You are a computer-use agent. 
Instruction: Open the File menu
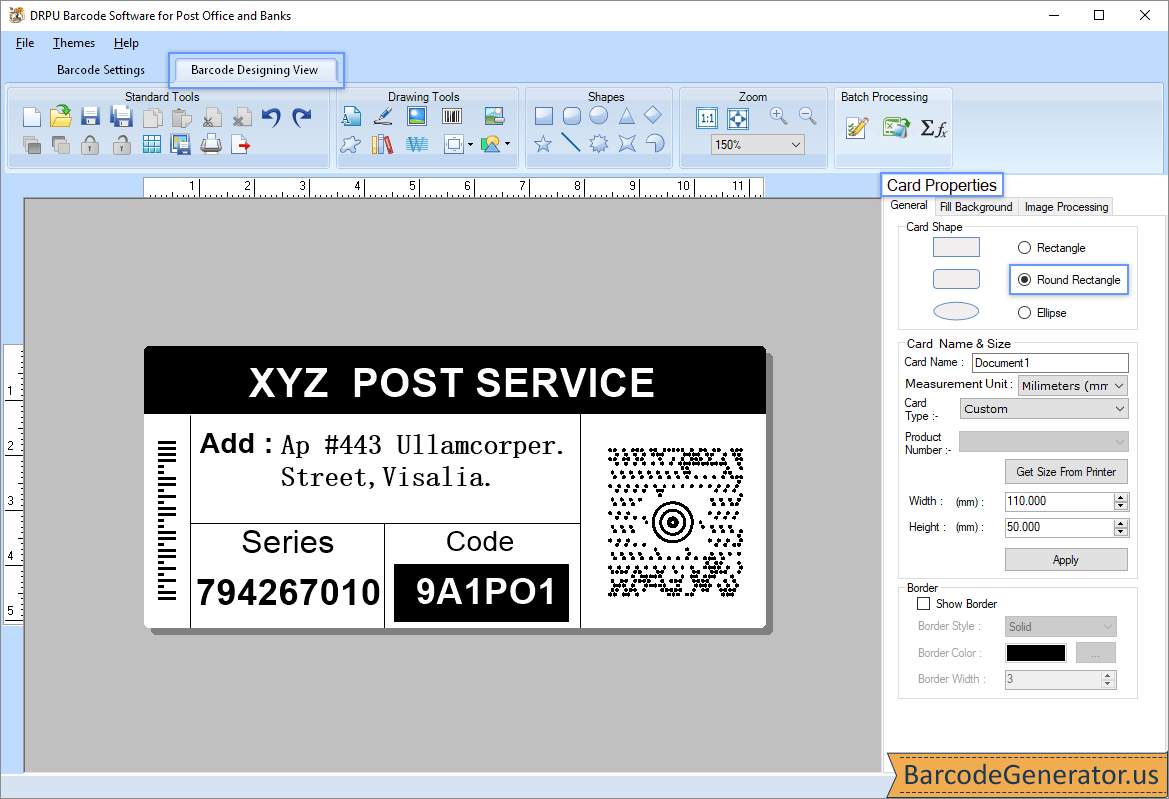click(25, 43)
